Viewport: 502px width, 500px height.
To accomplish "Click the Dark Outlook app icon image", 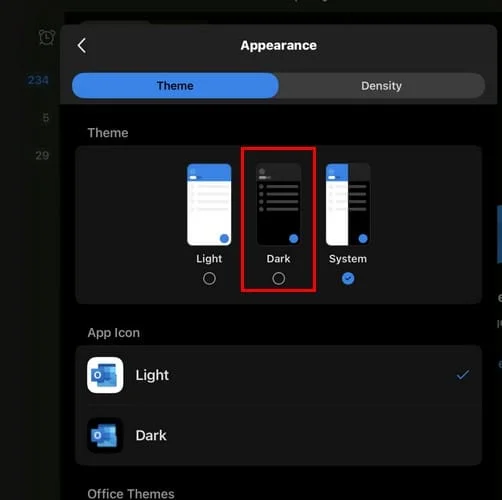I will coord(105,435).
